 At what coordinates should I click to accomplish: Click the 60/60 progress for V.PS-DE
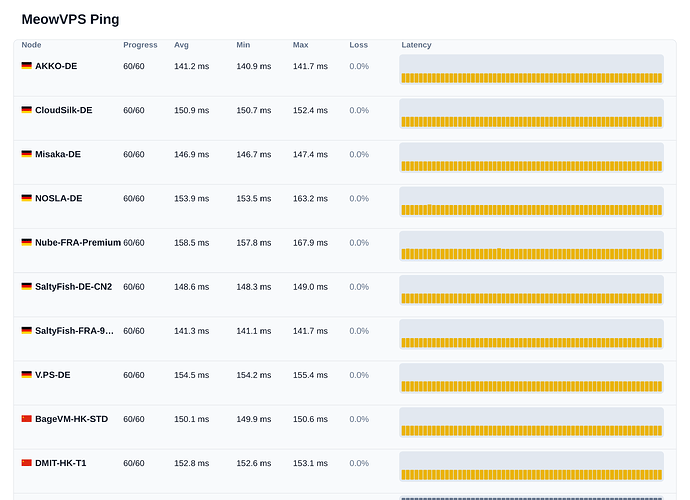[x=134, y=375]
